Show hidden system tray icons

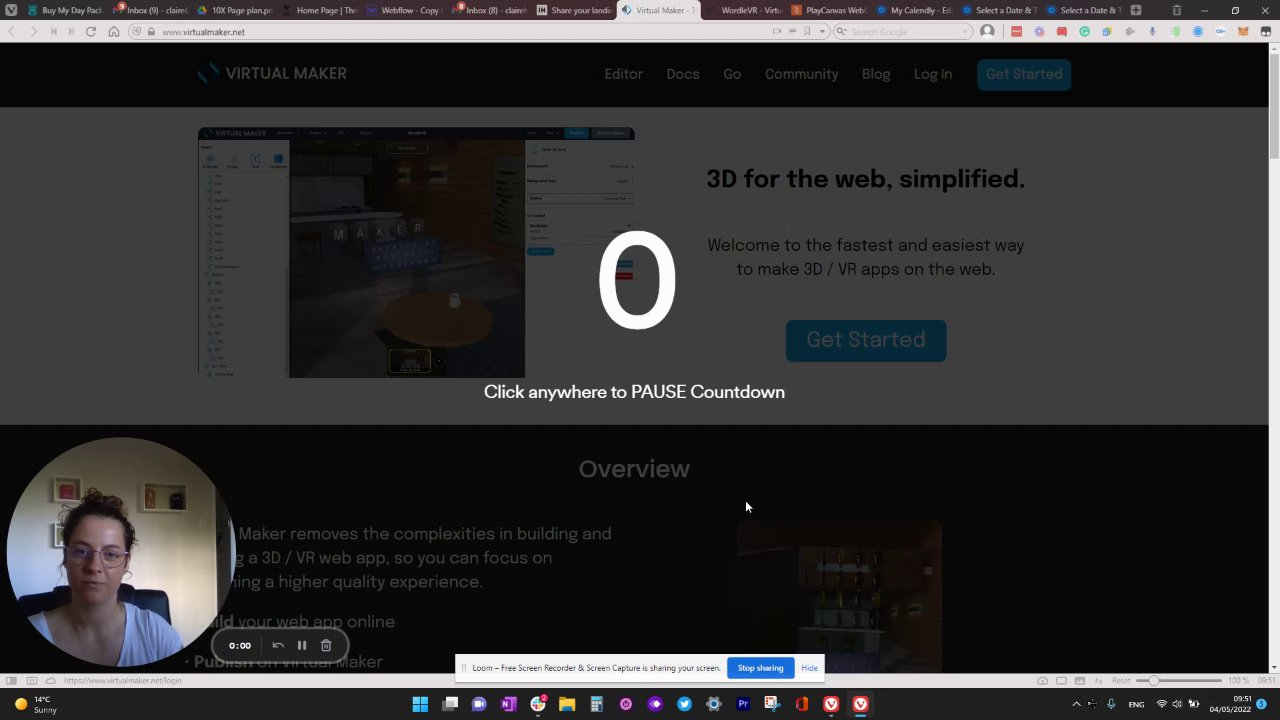click(1076, 704)
